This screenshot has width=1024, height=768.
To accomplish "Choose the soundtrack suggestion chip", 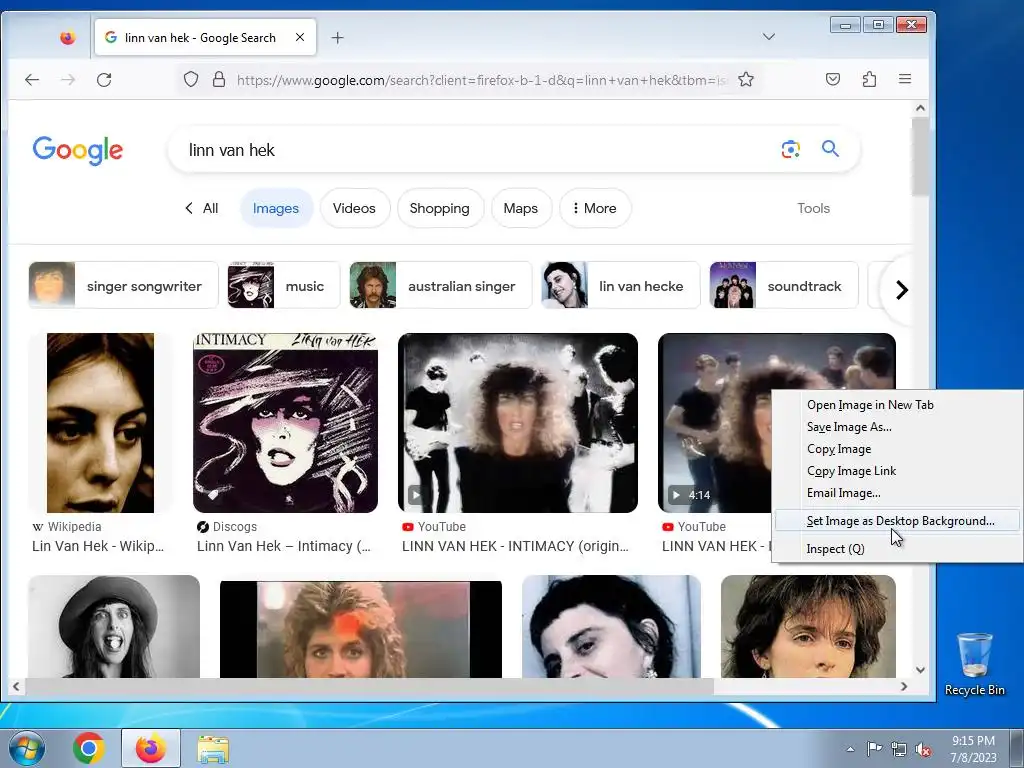I will tap(783, 285).
